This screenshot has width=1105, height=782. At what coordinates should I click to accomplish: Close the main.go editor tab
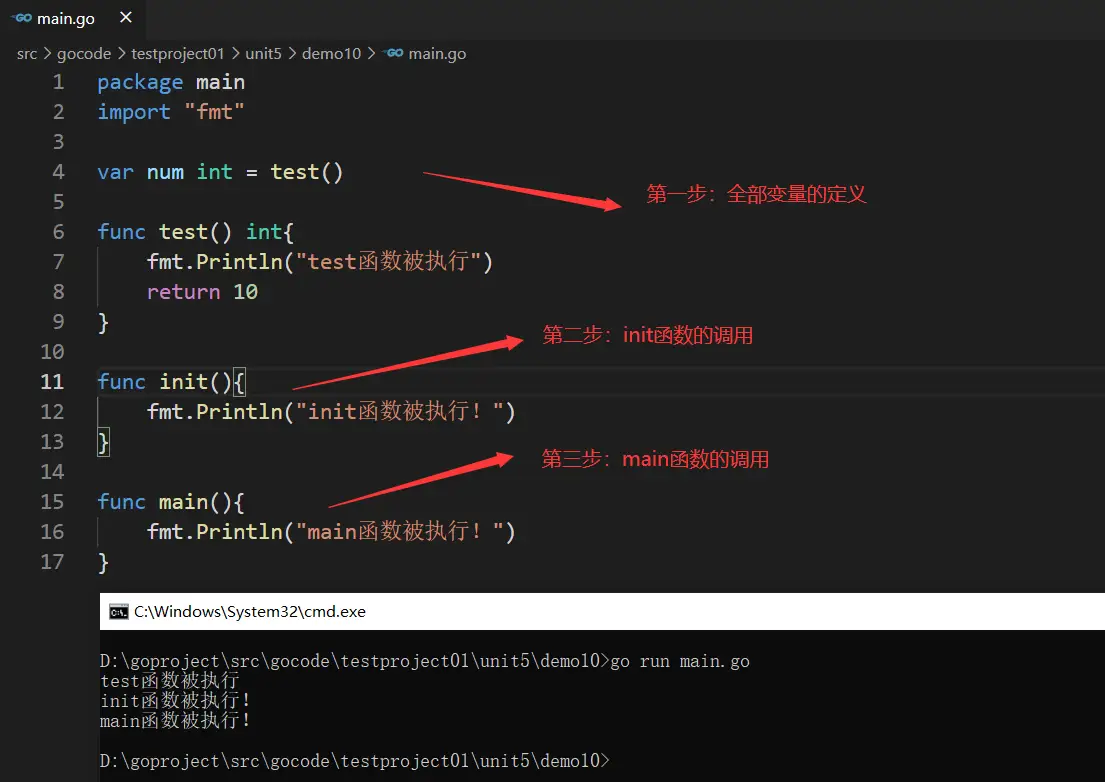click(124, 19)
